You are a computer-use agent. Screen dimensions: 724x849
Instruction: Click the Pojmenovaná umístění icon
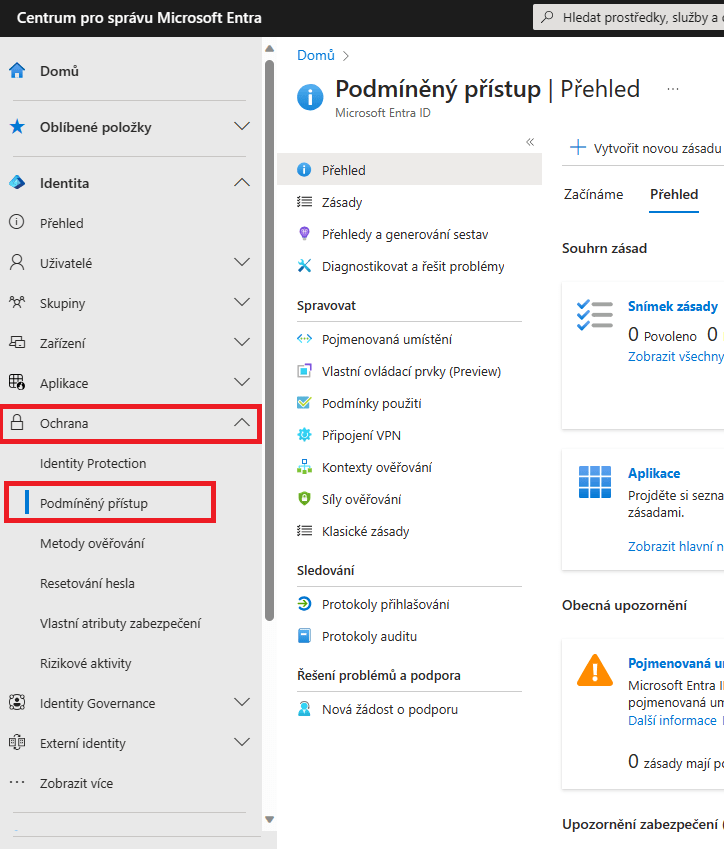pos(305,339)
